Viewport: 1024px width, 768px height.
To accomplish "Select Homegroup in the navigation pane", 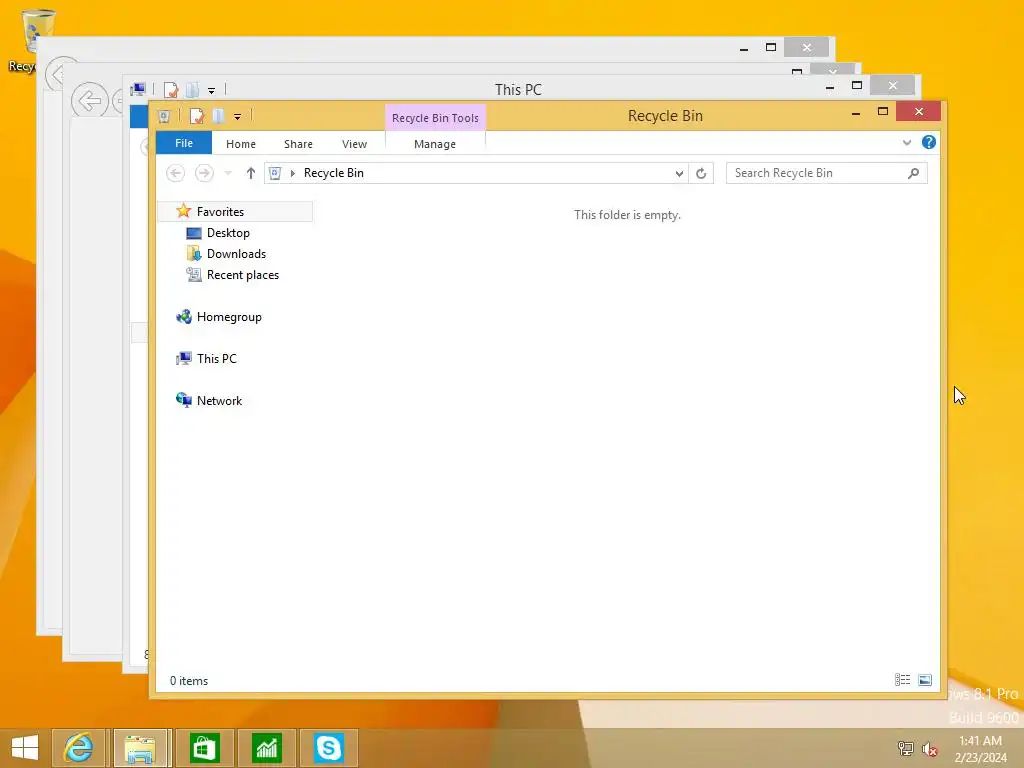I will point(229,317).
